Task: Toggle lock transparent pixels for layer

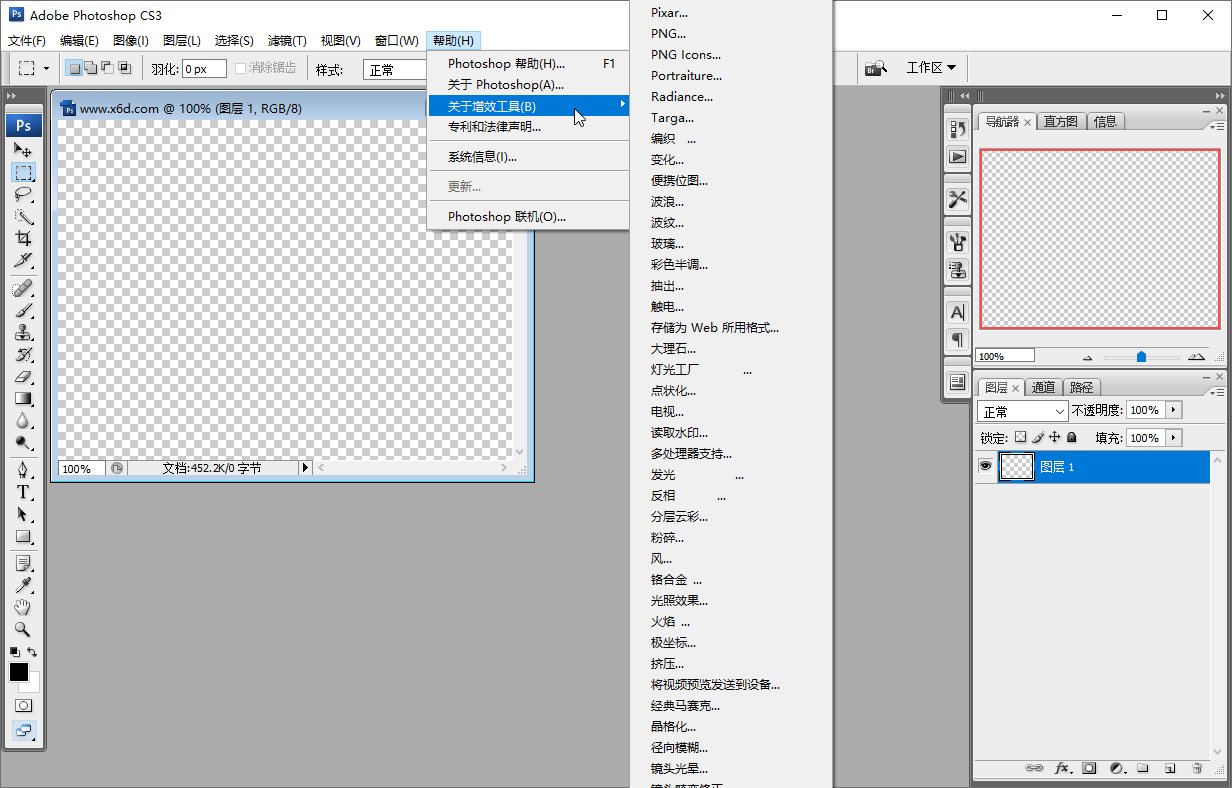Action: pyautogui.click(x=1020, y=438)
